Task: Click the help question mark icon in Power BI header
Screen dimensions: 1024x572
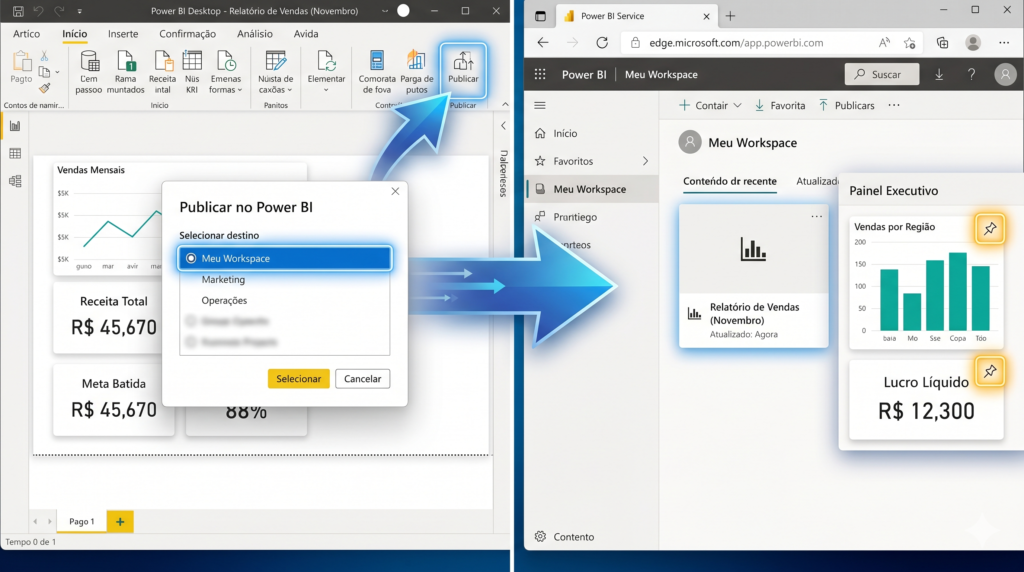Action: click(971, 74)
